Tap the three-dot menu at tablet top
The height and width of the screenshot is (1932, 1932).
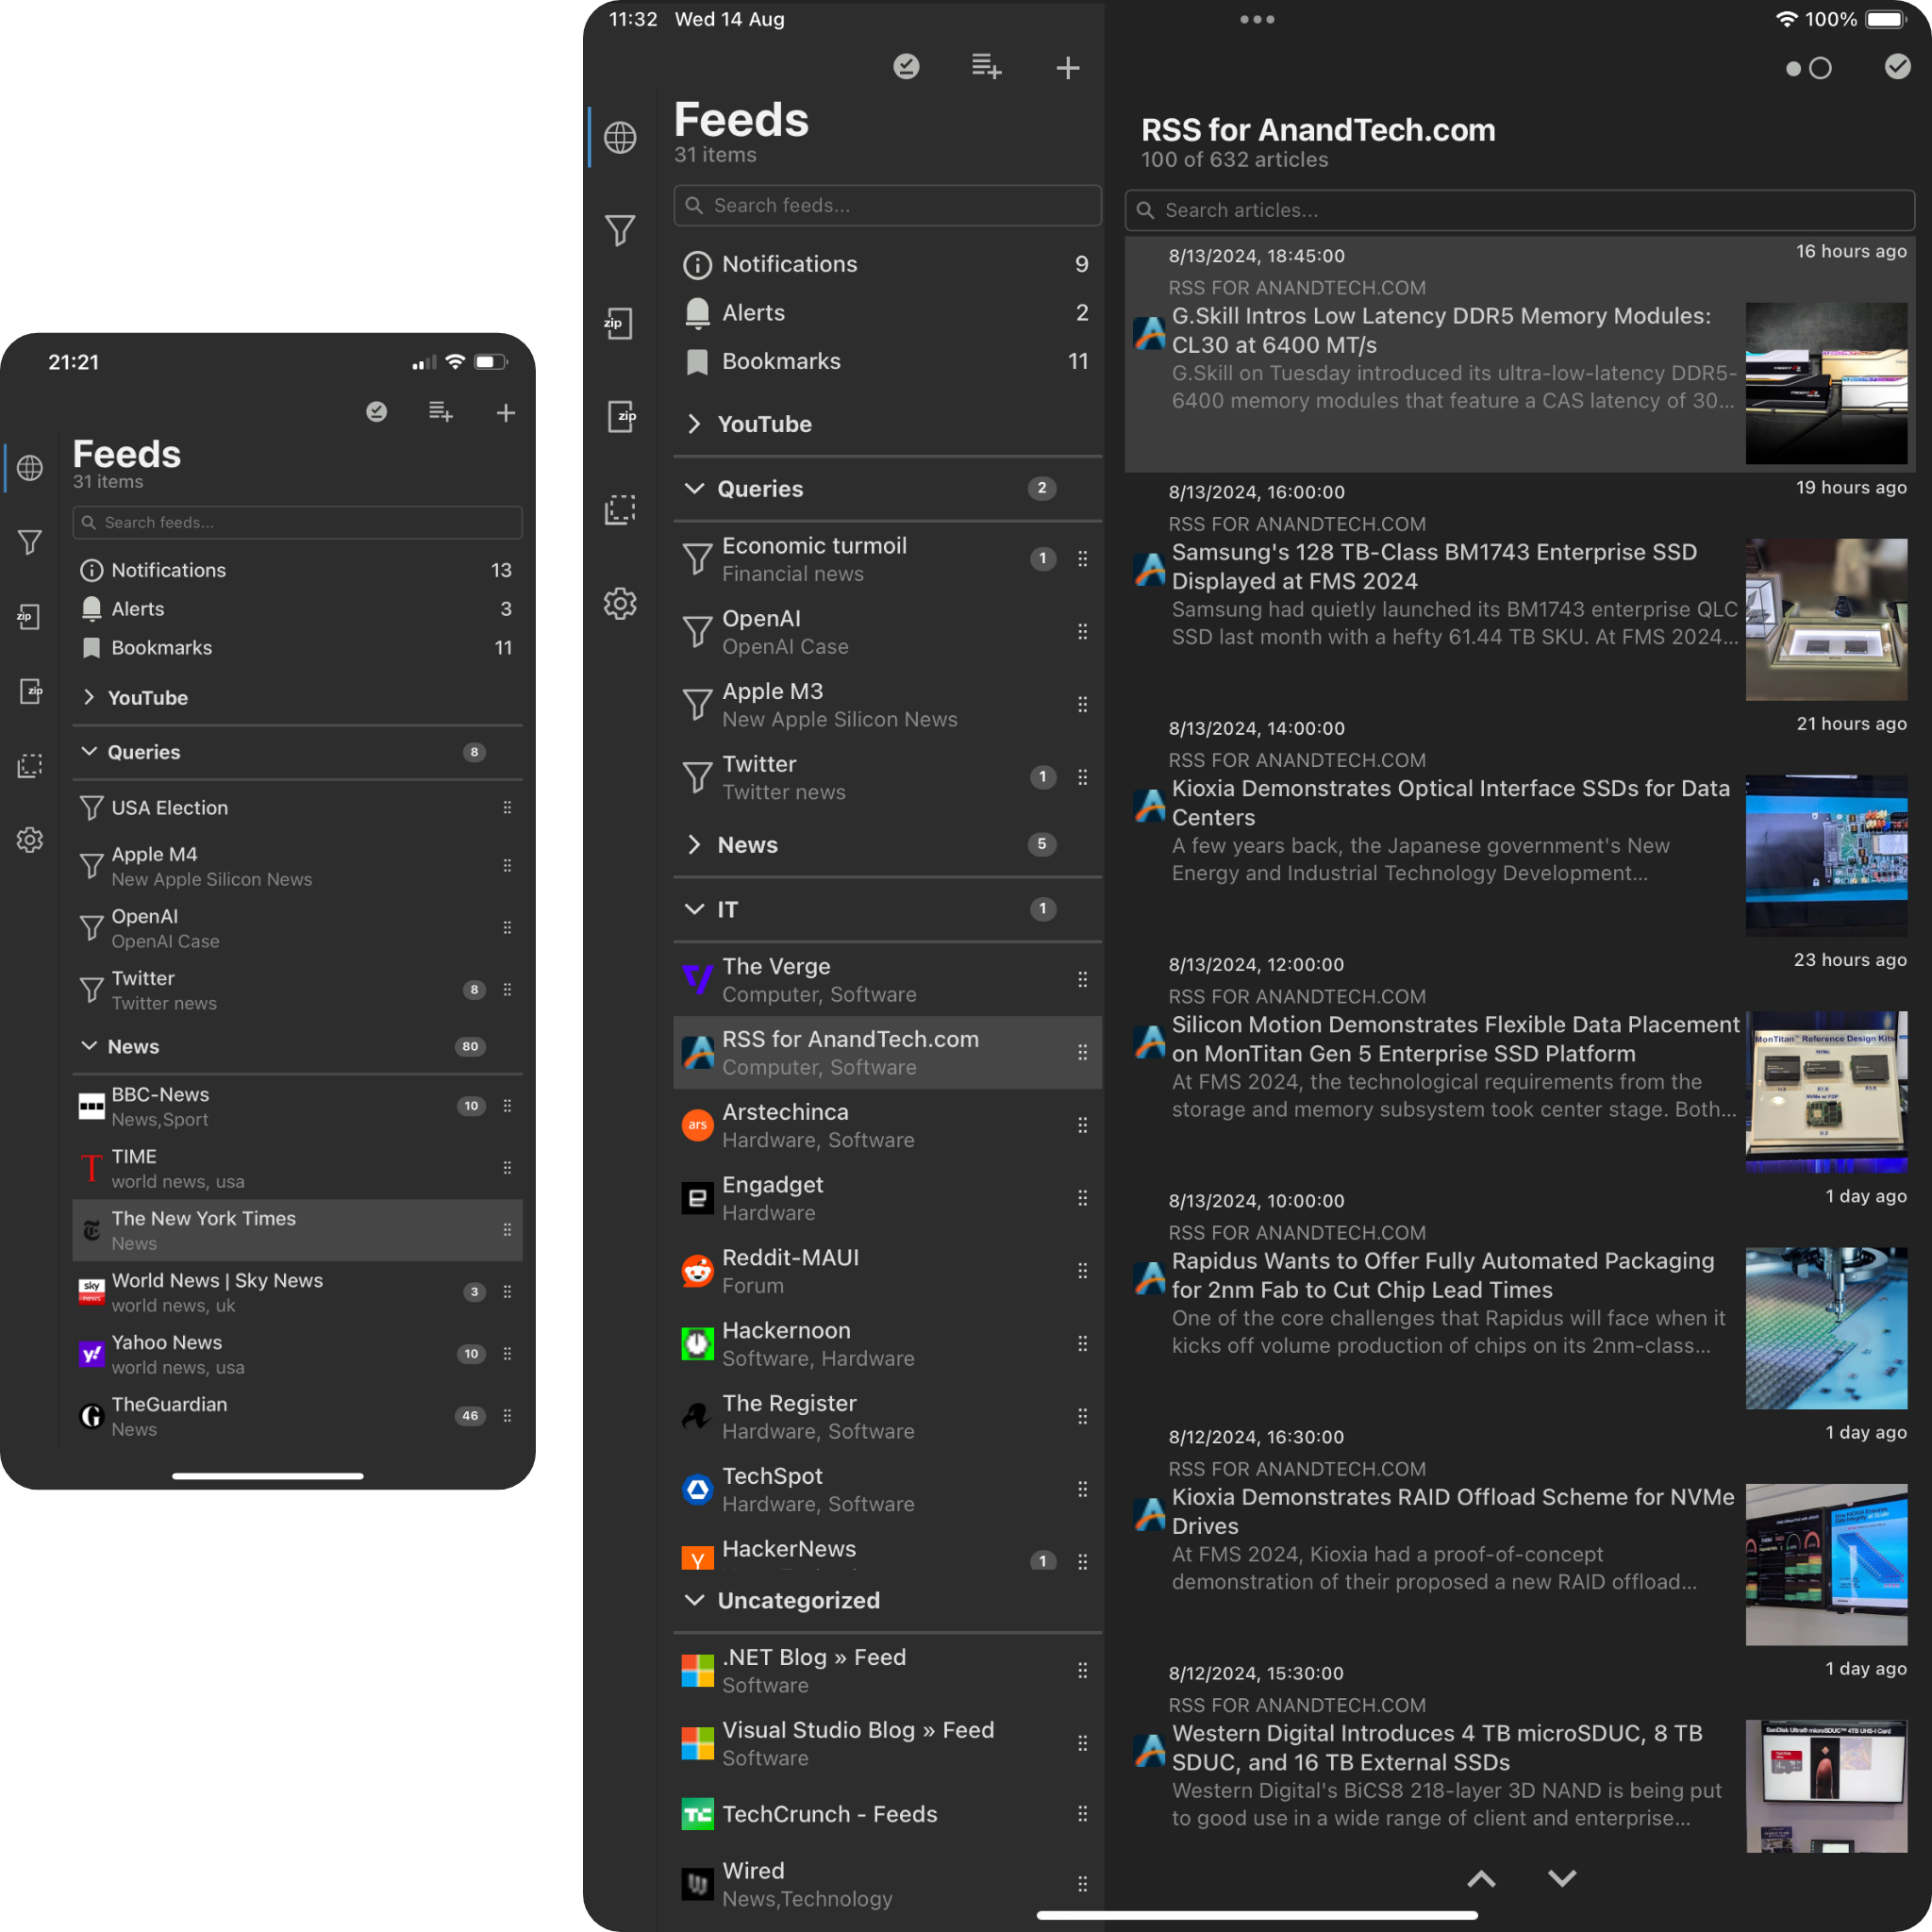pos(1257,19)
